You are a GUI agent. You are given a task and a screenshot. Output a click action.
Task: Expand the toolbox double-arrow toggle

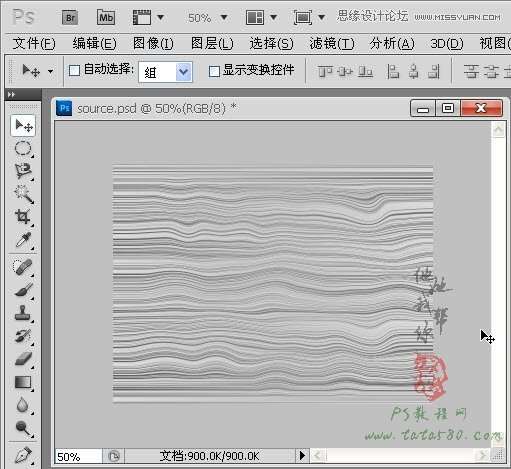click(x=11, y=95)
